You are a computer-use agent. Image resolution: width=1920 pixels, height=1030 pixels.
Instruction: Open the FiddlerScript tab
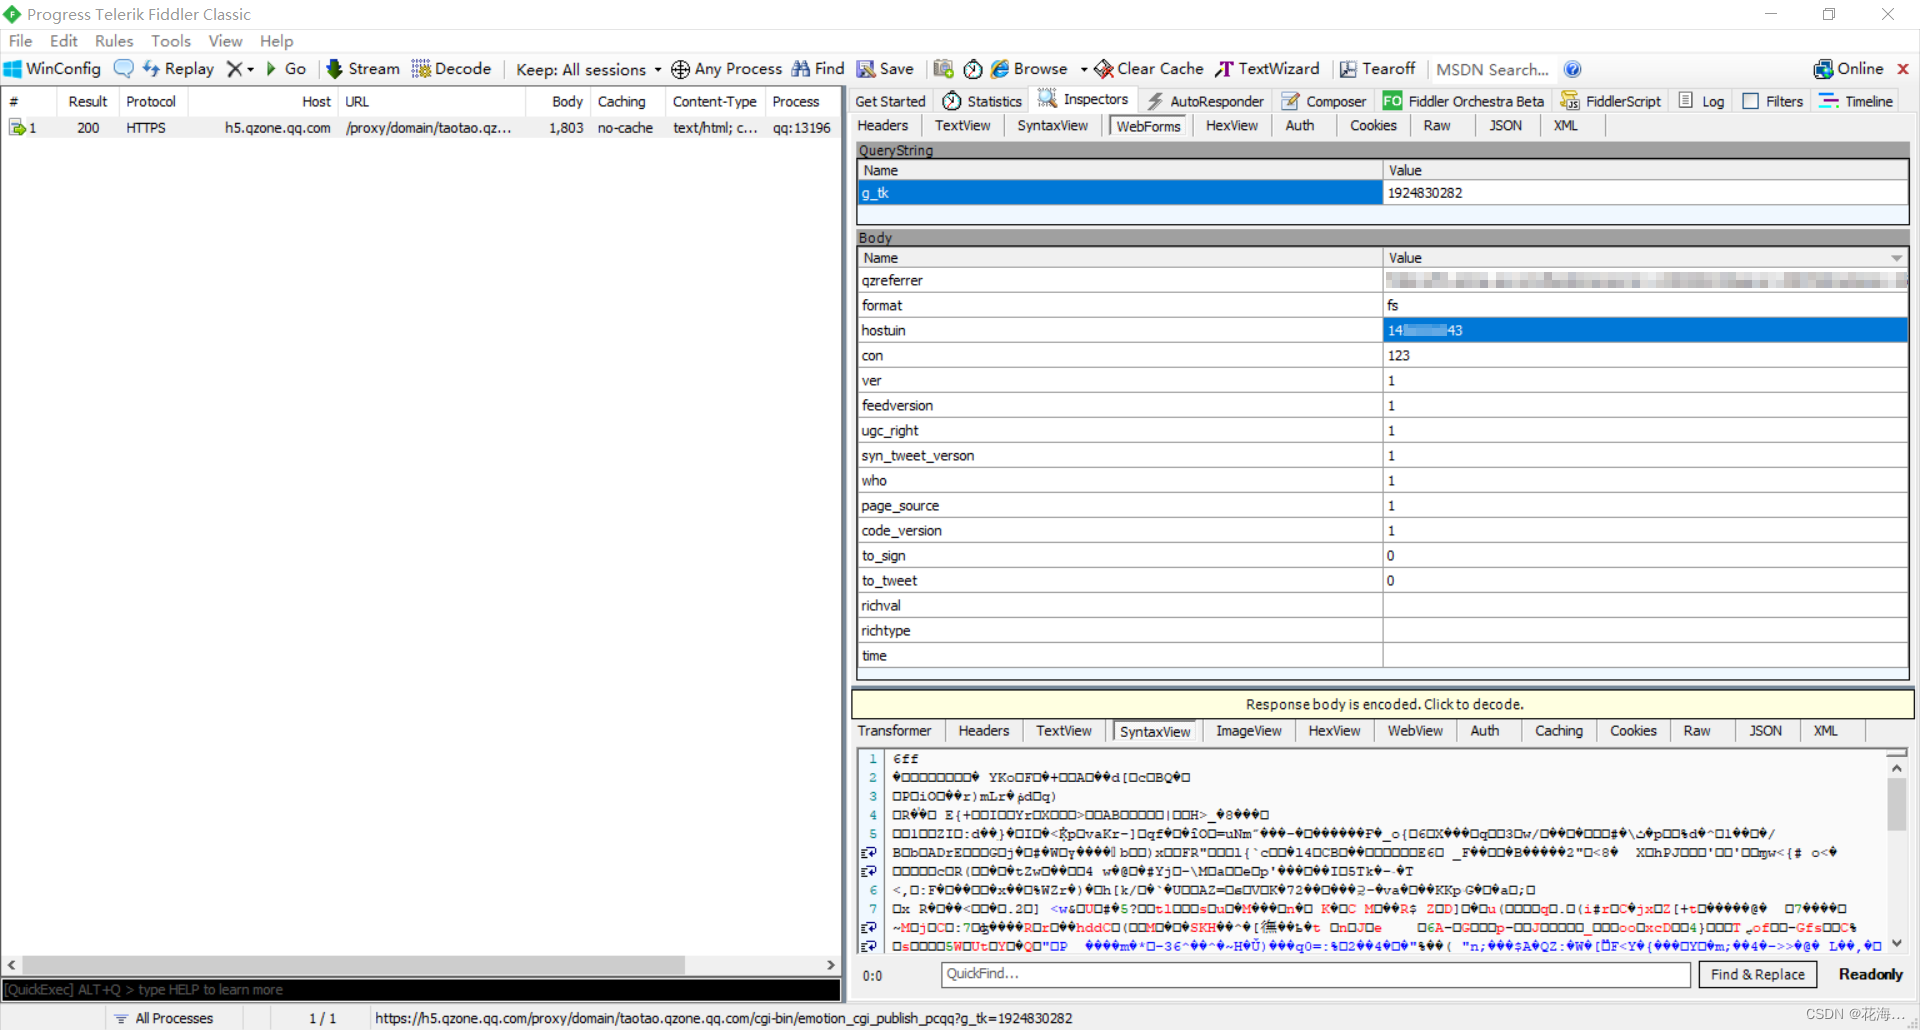(1611, 101)
